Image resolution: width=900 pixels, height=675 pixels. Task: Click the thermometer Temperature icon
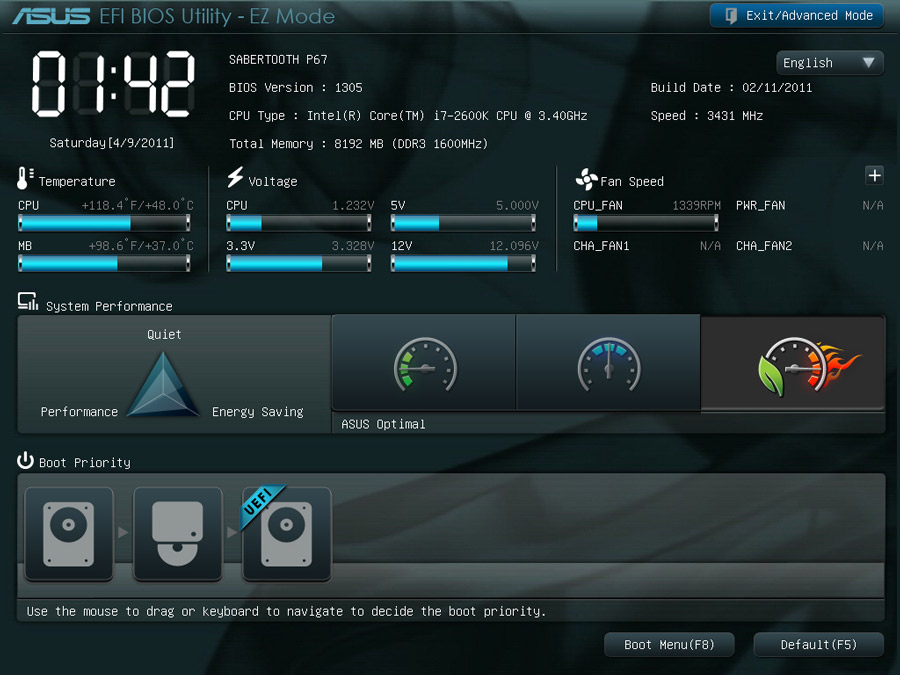click(25, 179)
